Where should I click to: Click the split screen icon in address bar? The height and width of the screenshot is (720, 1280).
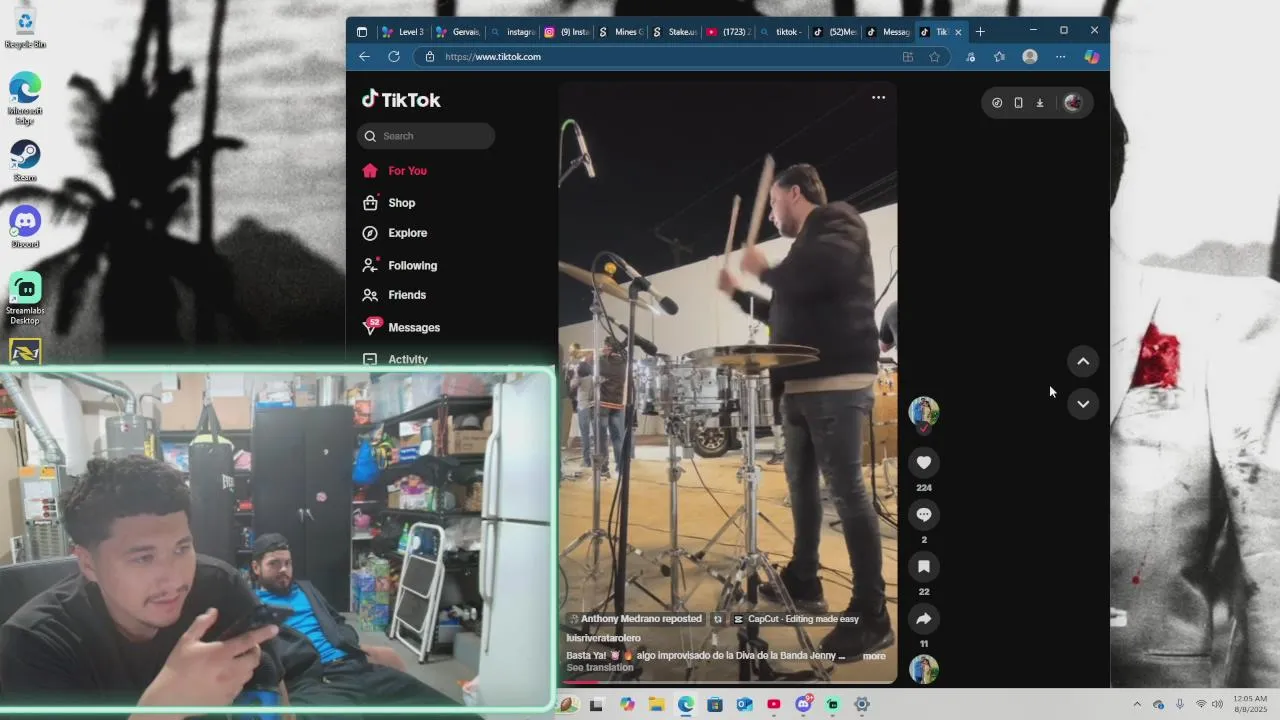pos(908,57)
